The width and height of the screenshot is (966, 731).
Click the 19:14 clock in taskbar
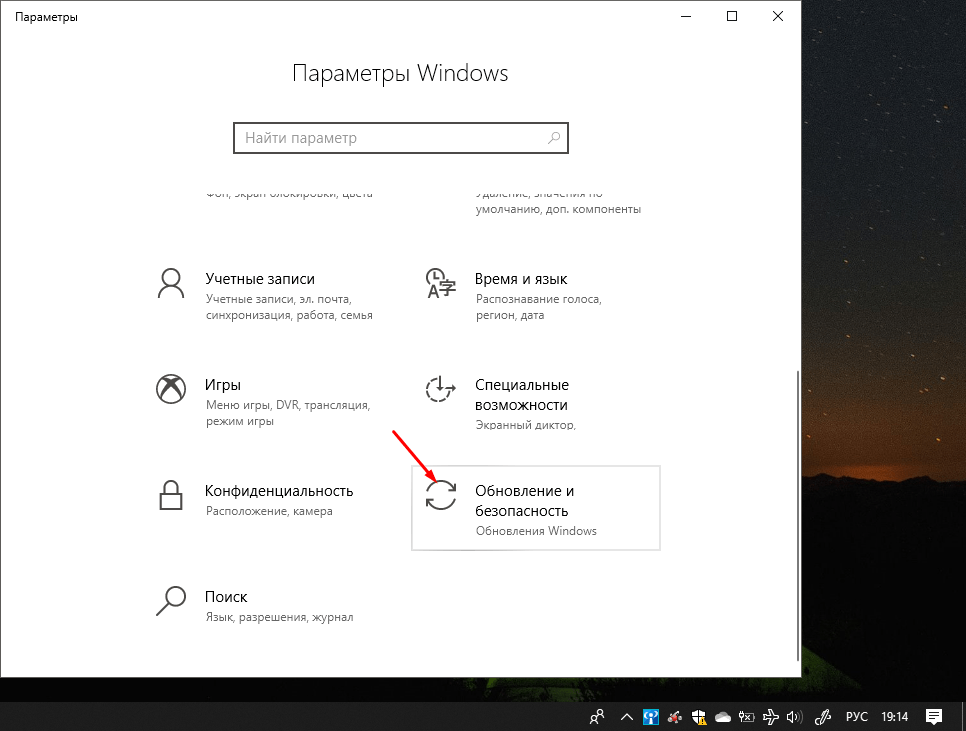click(895, 717)
